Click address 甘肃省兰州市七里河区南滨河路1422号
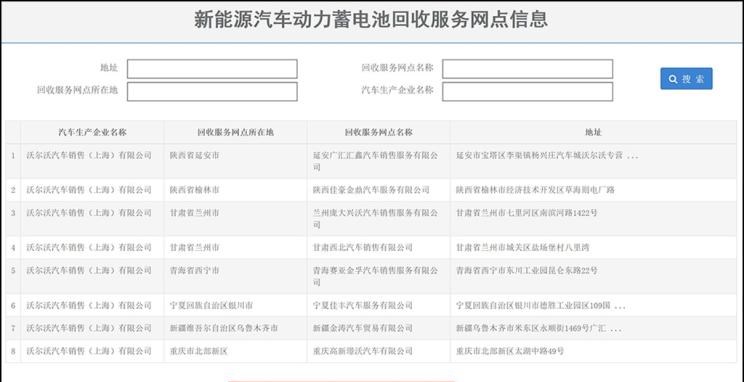Screen dimensions: 744x382 [x=527, y=213]
